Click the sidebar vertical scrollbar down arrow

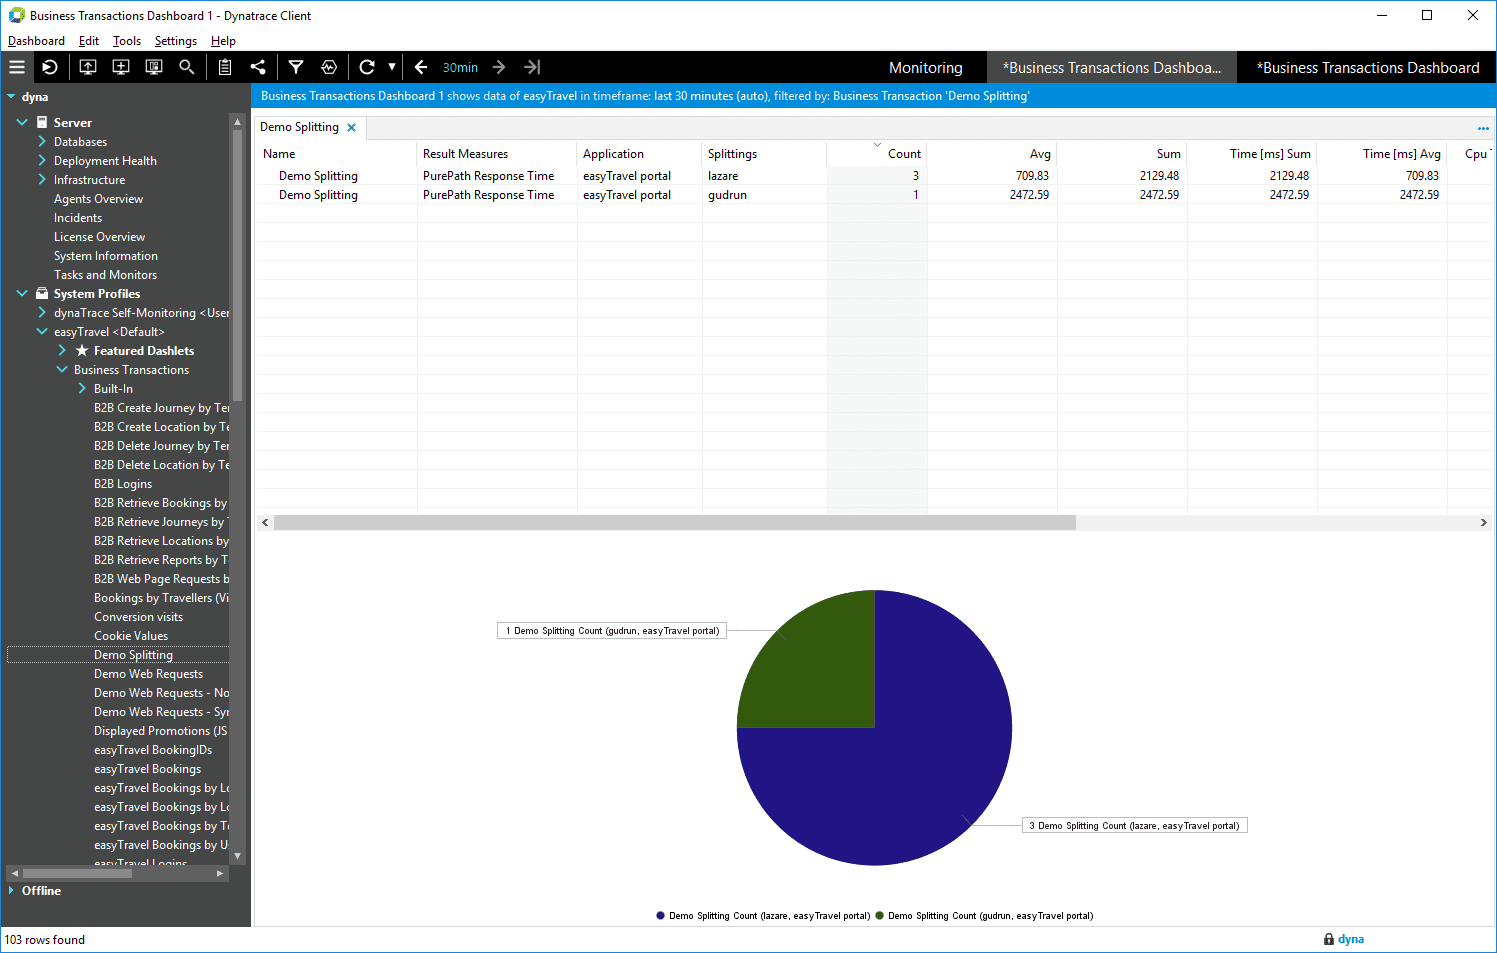click(237, 856)
